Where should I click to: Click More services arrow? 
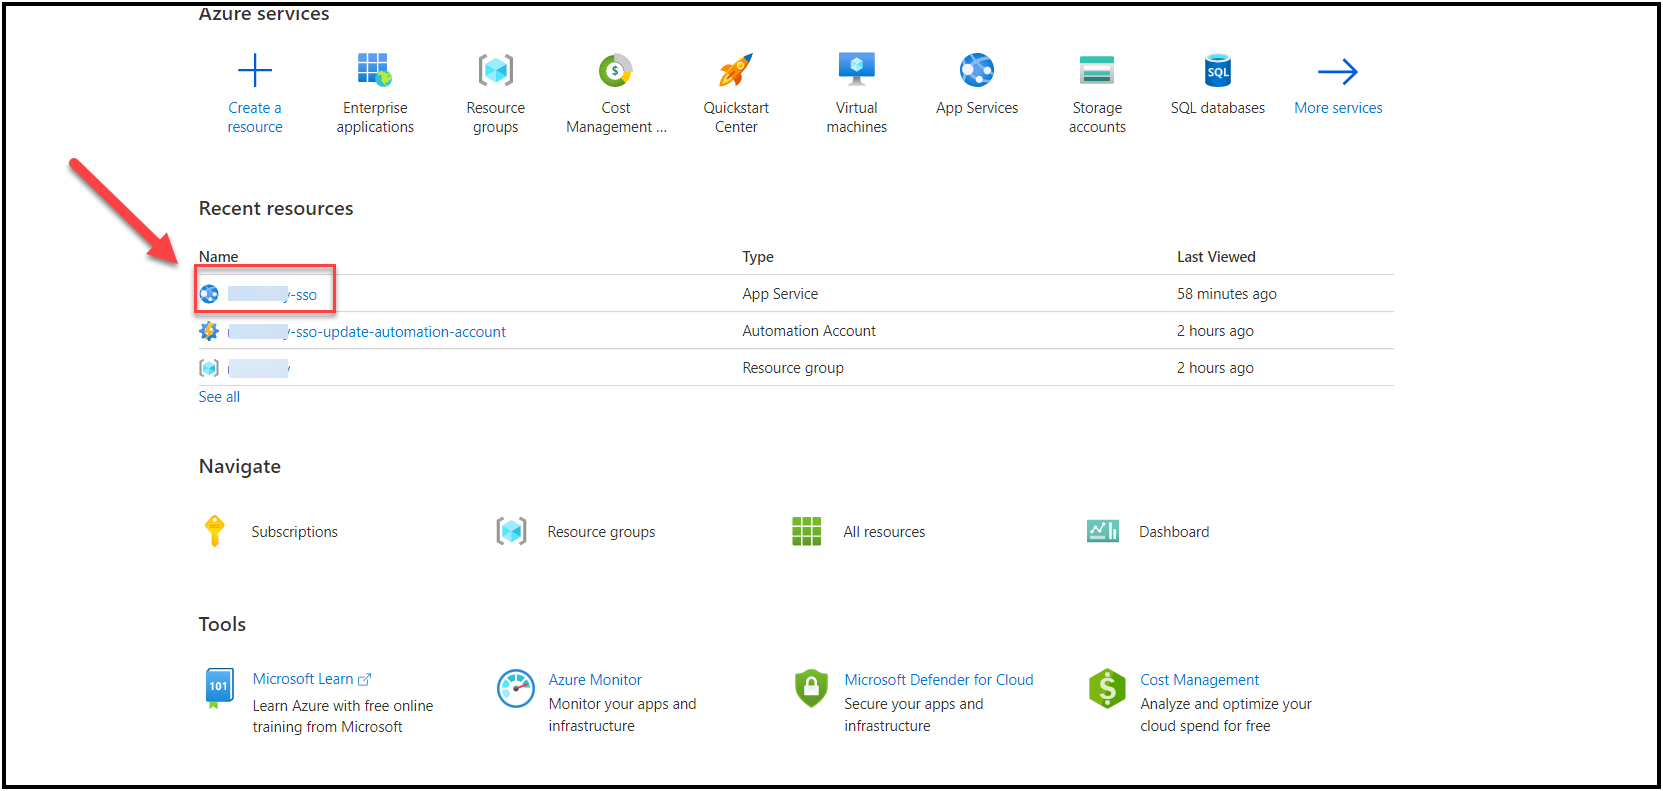(x=1337, y=72)
